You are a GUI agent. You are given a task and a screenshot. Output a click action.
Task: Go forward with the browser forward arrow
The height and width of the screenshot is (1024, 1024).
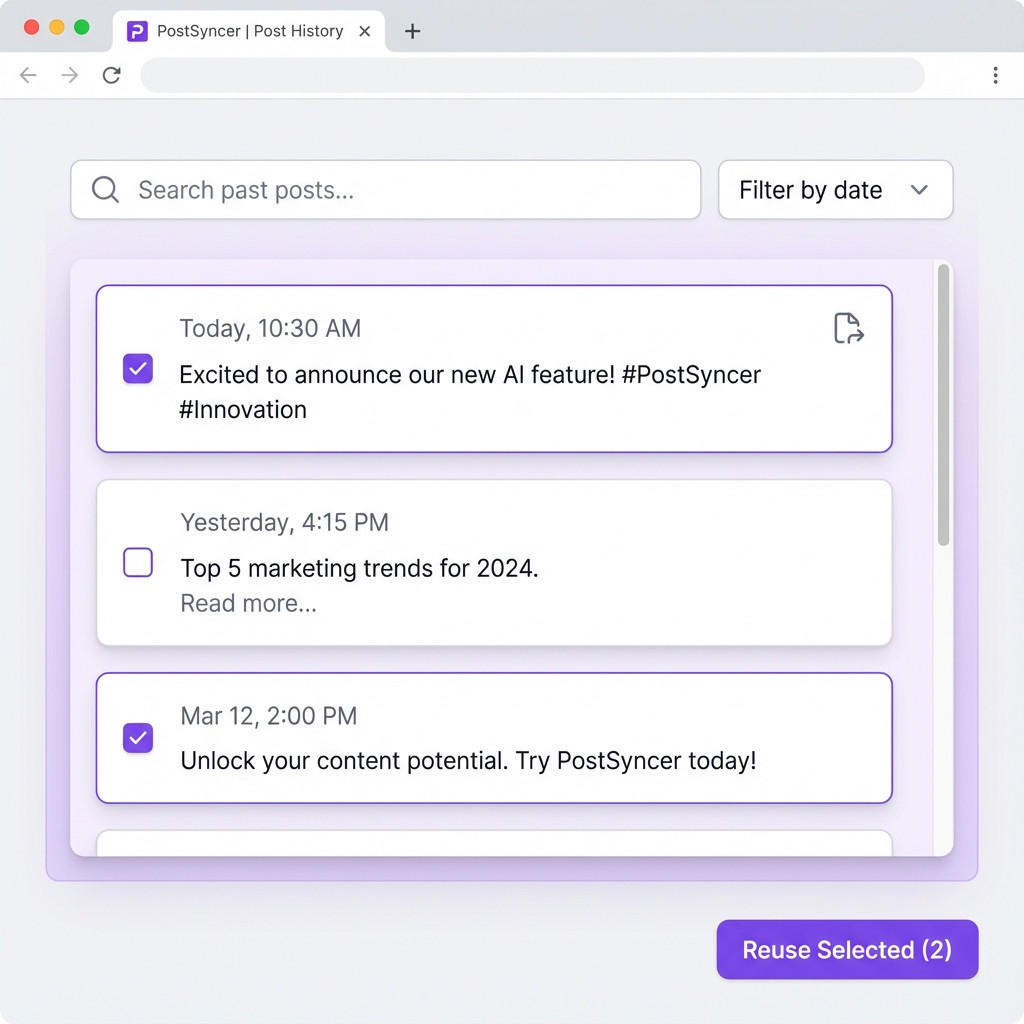click(x=70, y=75)
